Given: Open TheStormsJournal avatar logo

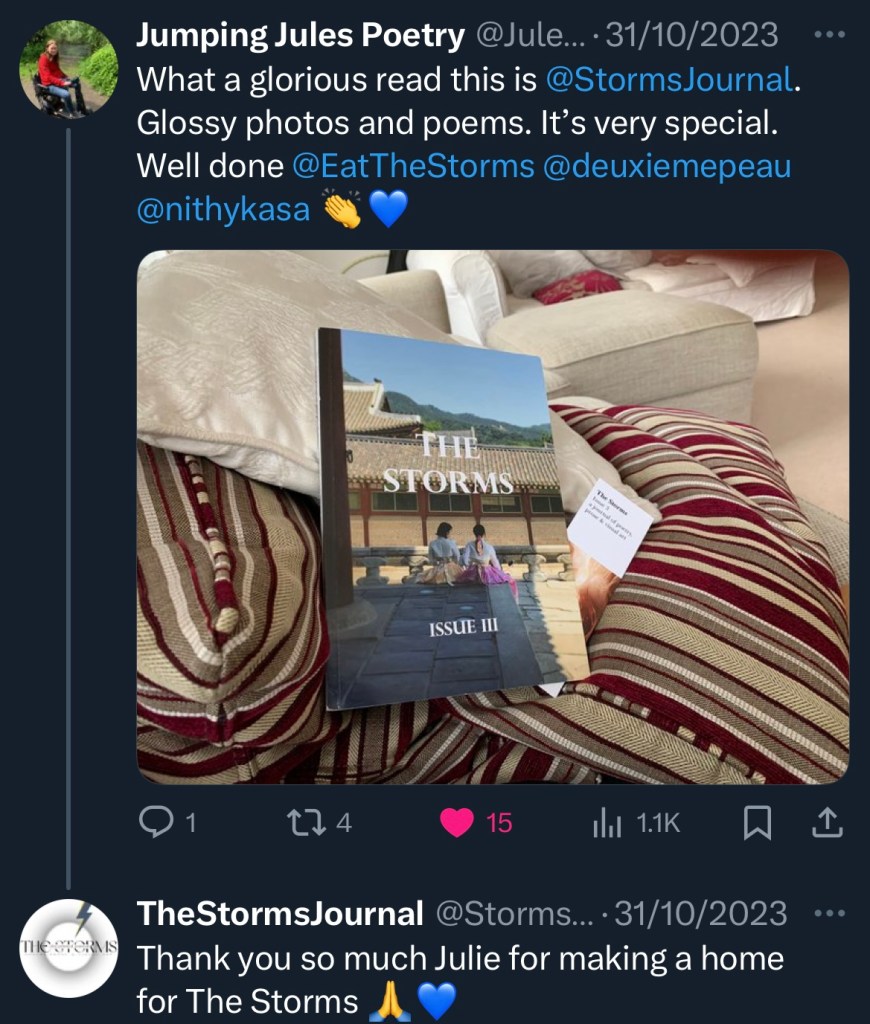Looking at the screenshot, I should pos(68,948).
